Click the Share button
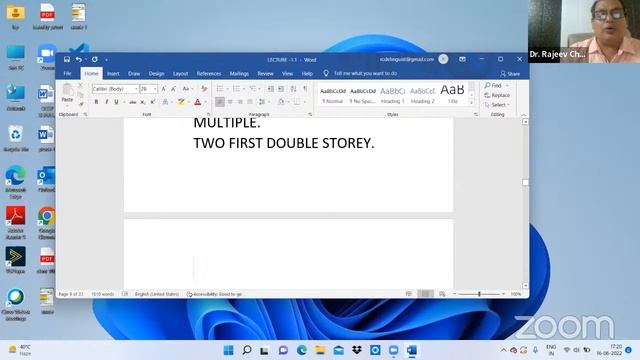640x360 pixels. coord(510,73)
